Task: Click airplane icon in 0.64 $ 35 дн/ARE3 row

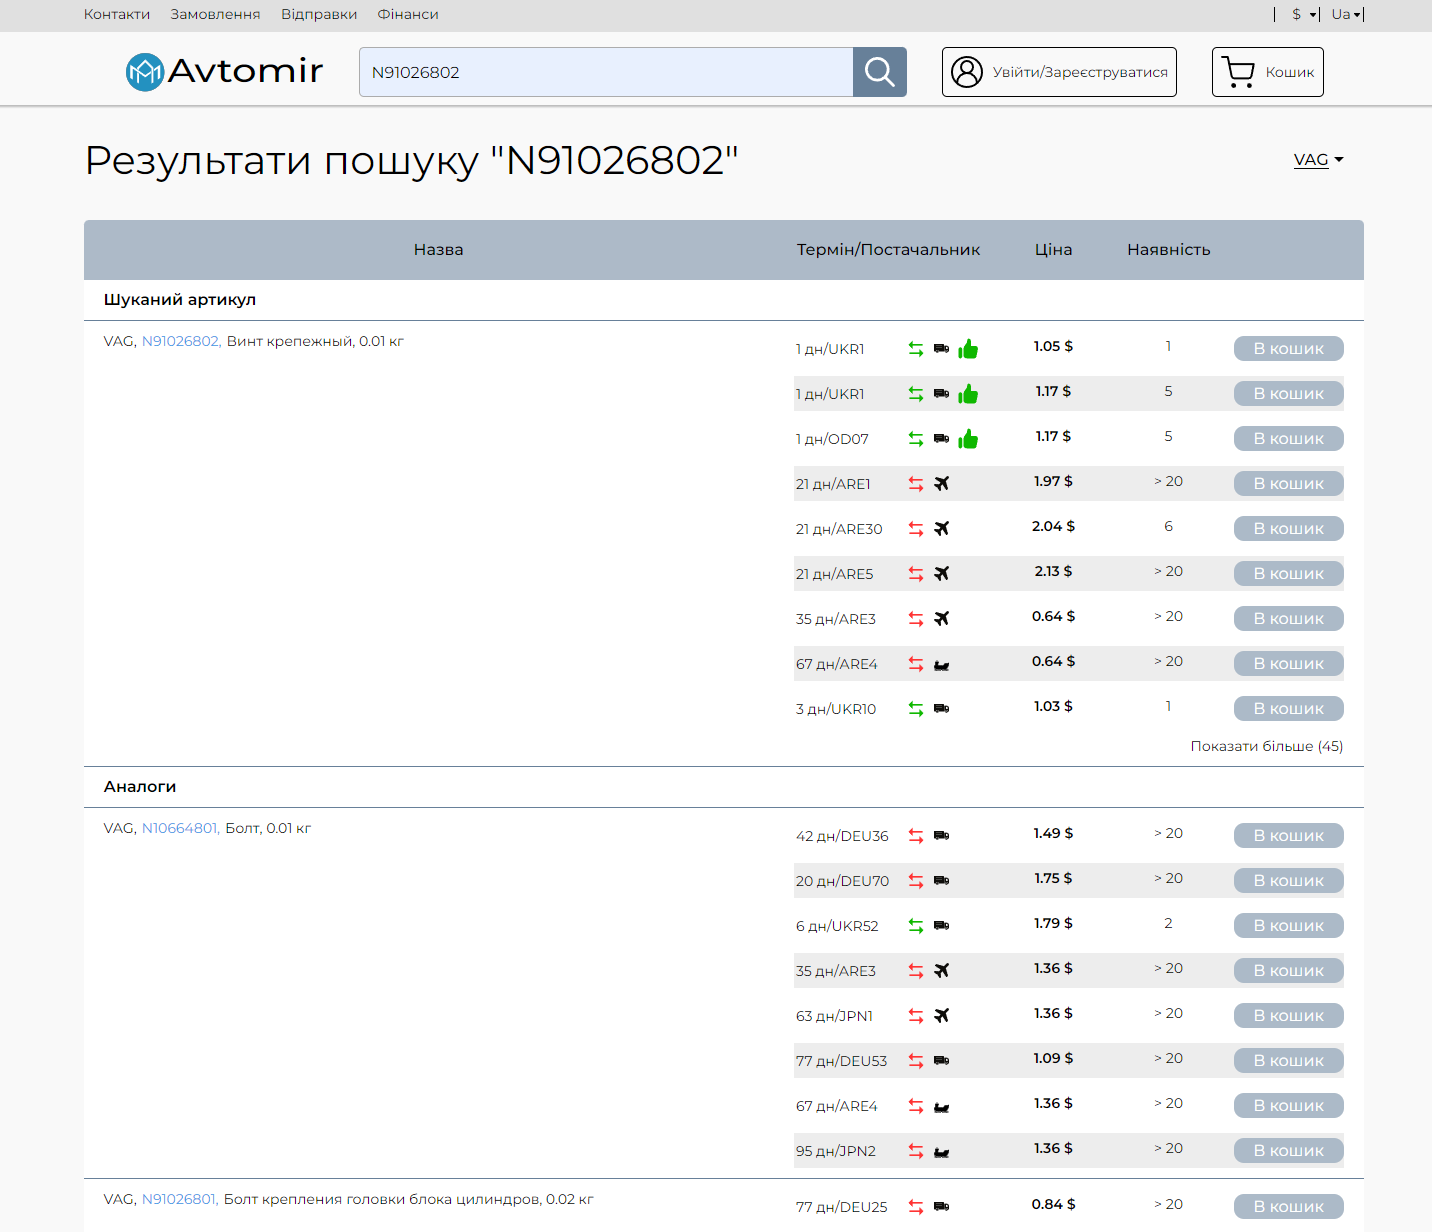Action: 942,619
